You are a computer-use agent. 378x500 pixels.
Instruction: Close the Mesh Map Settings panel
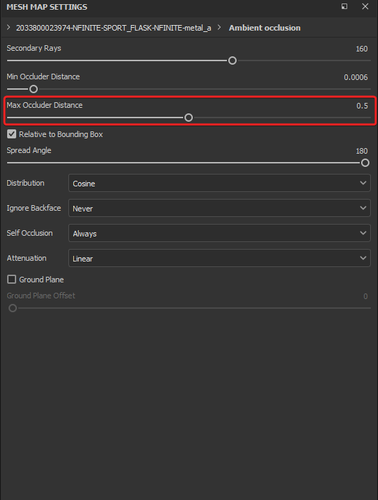365,6
